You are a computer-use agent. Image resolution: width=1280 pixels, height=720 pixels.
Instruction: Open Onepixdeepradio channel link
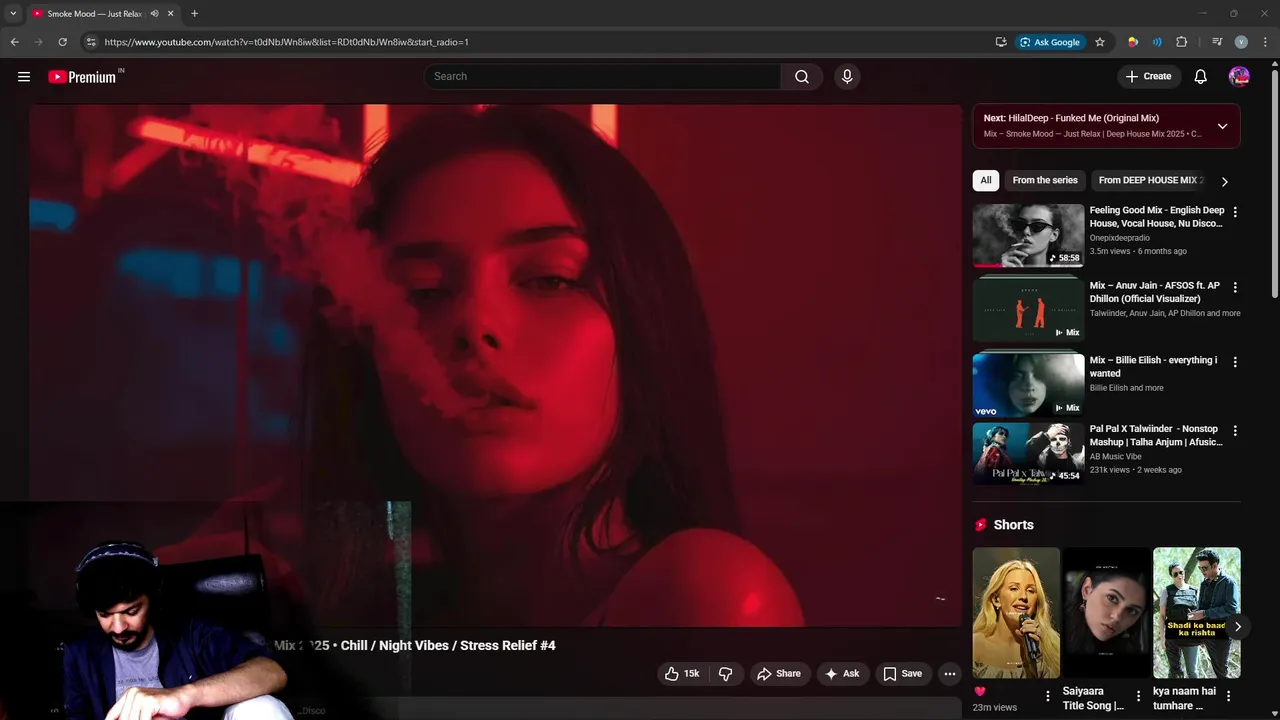(1120, 238)
